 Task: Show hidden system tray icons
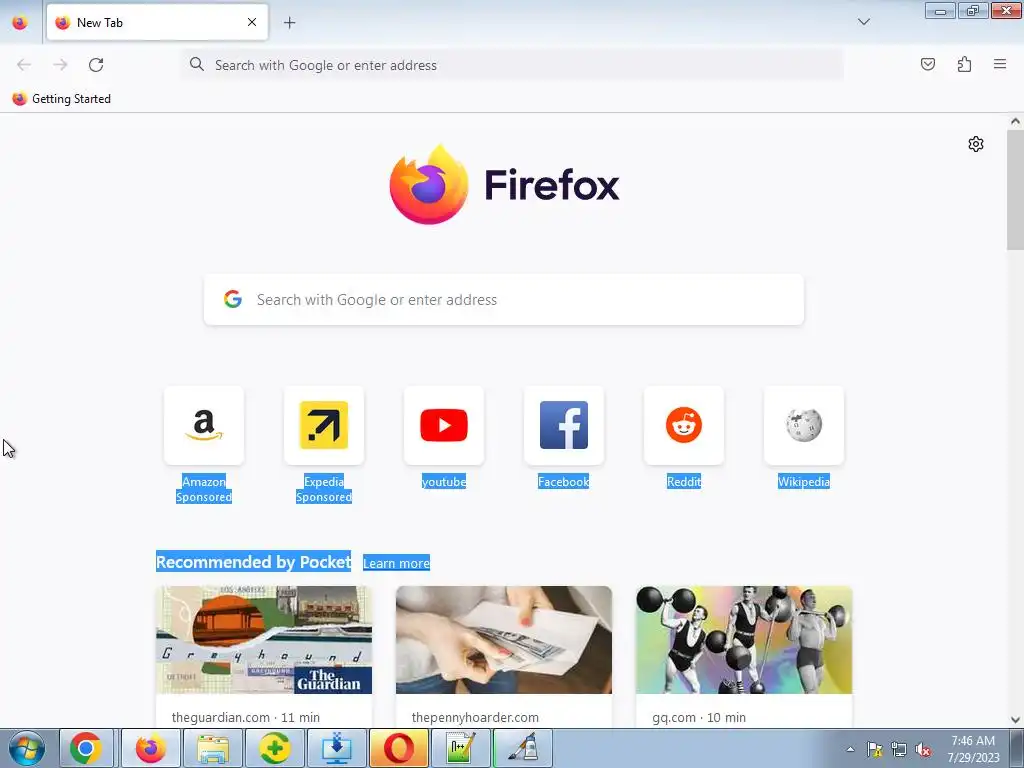(x=850, y=749)
